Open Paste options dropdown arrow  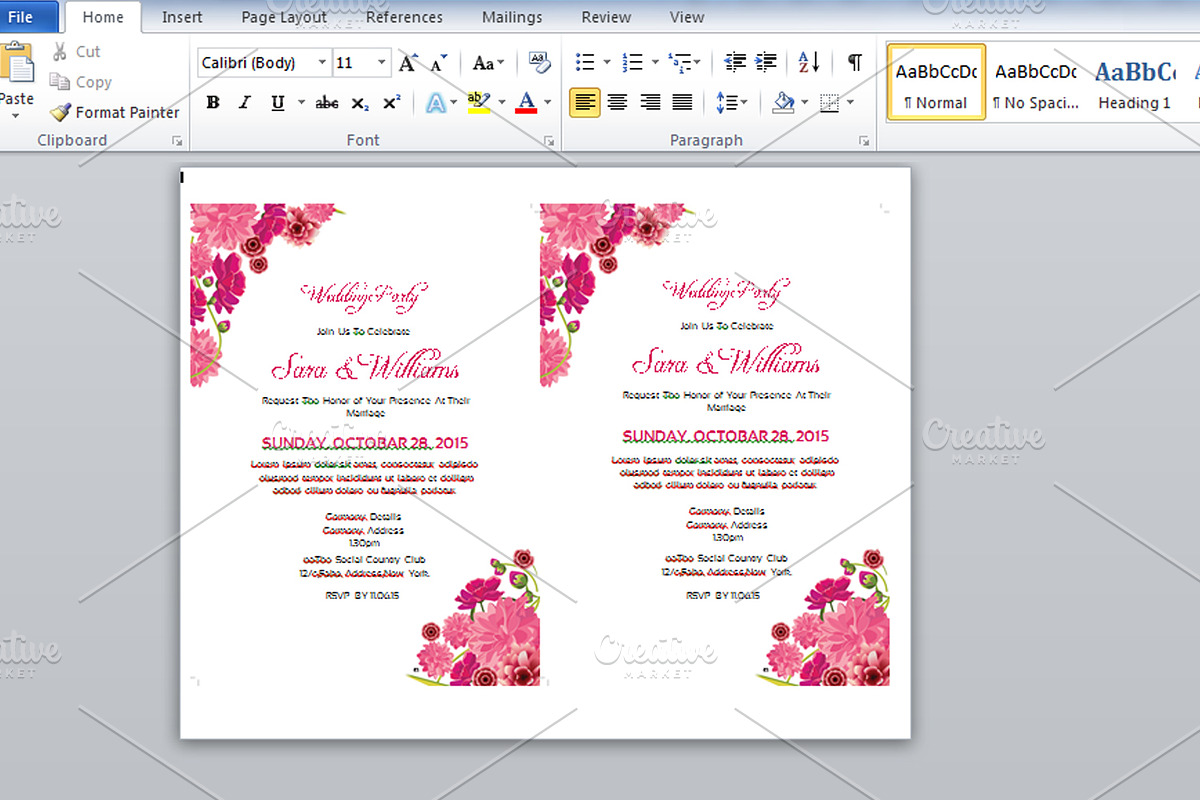click(x=16, y=116)
